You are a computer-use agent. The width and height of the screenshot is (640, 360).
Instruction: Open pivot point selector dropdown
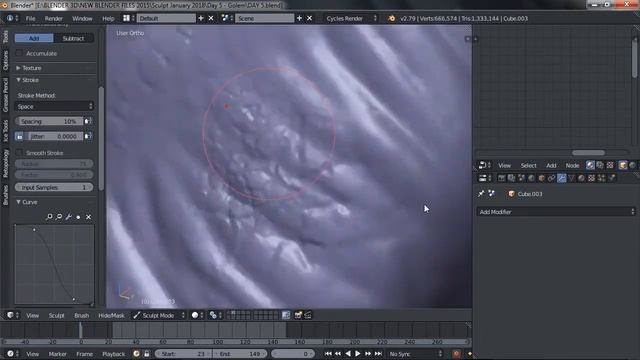[215, 315]
